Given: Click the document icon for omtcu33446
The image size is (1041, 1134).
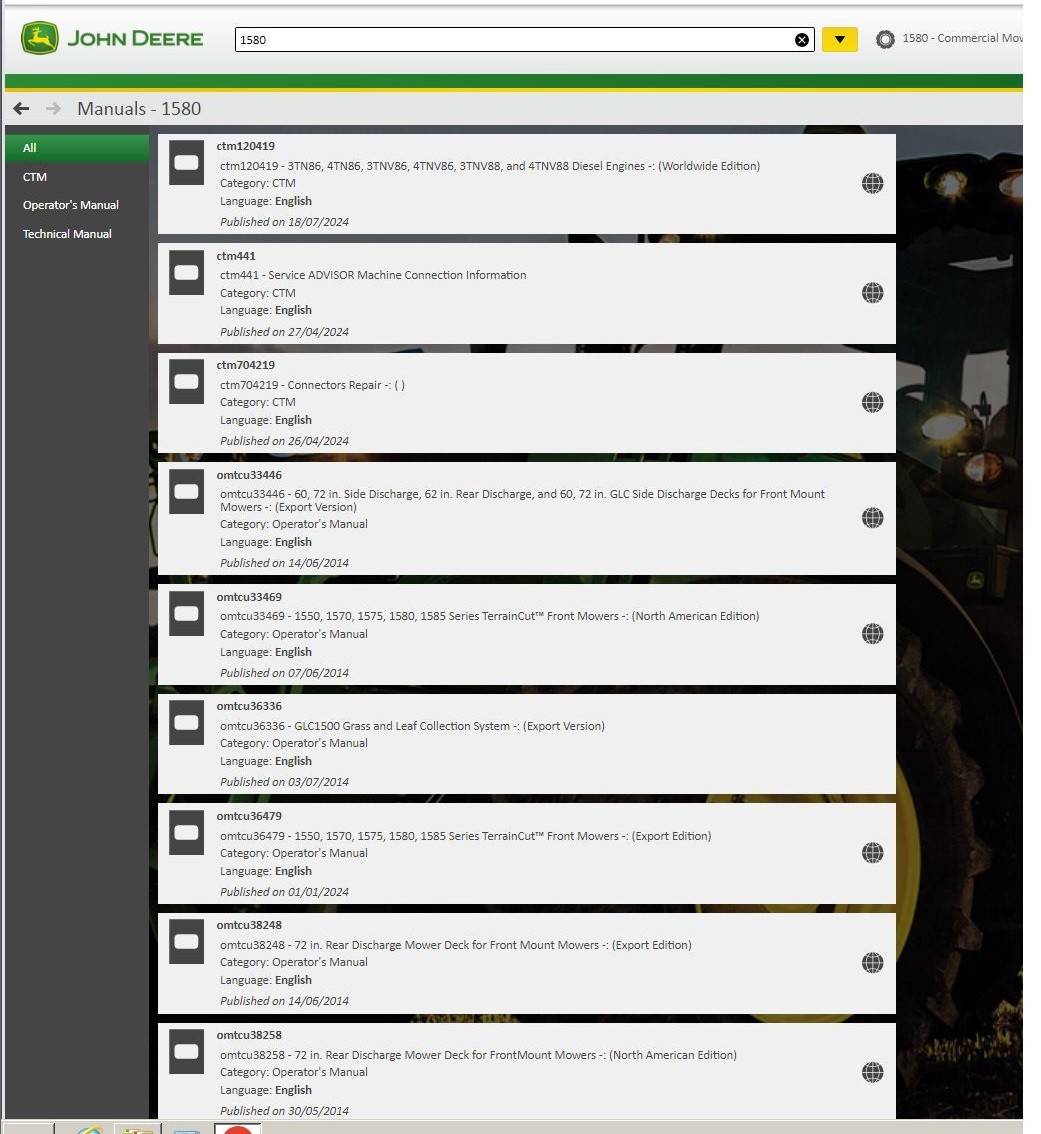Looking at the screenshot, I should (x=186, y=492).
